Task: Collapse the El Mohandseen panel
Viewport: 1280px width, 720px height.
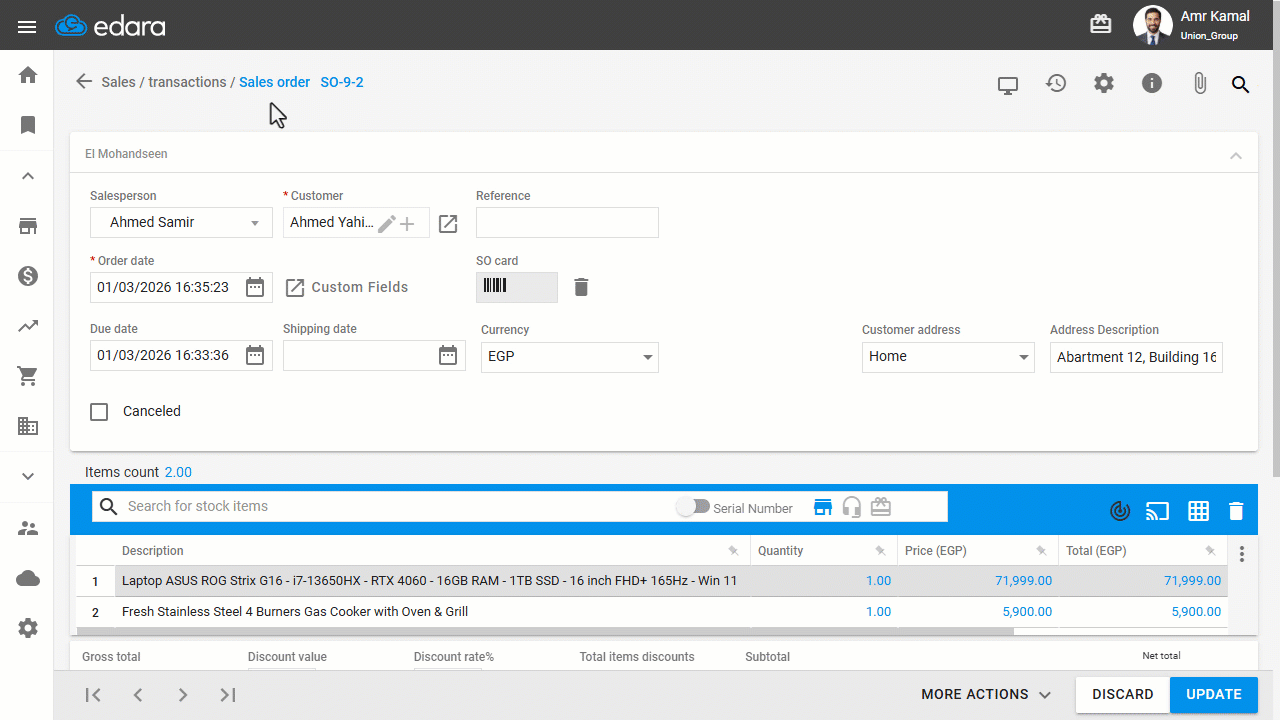Action: 1236,155
